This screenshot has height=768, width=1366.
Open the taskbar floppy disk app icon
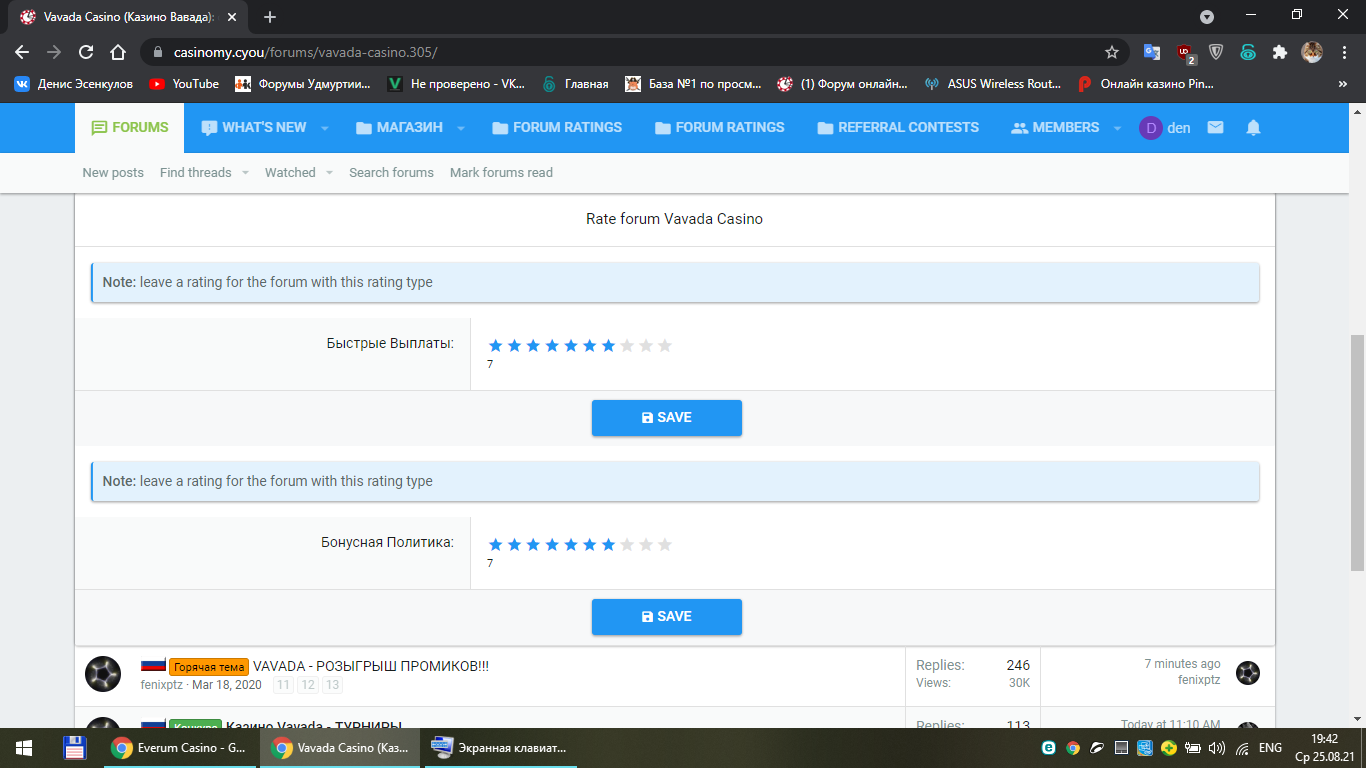tap(74, 747)
